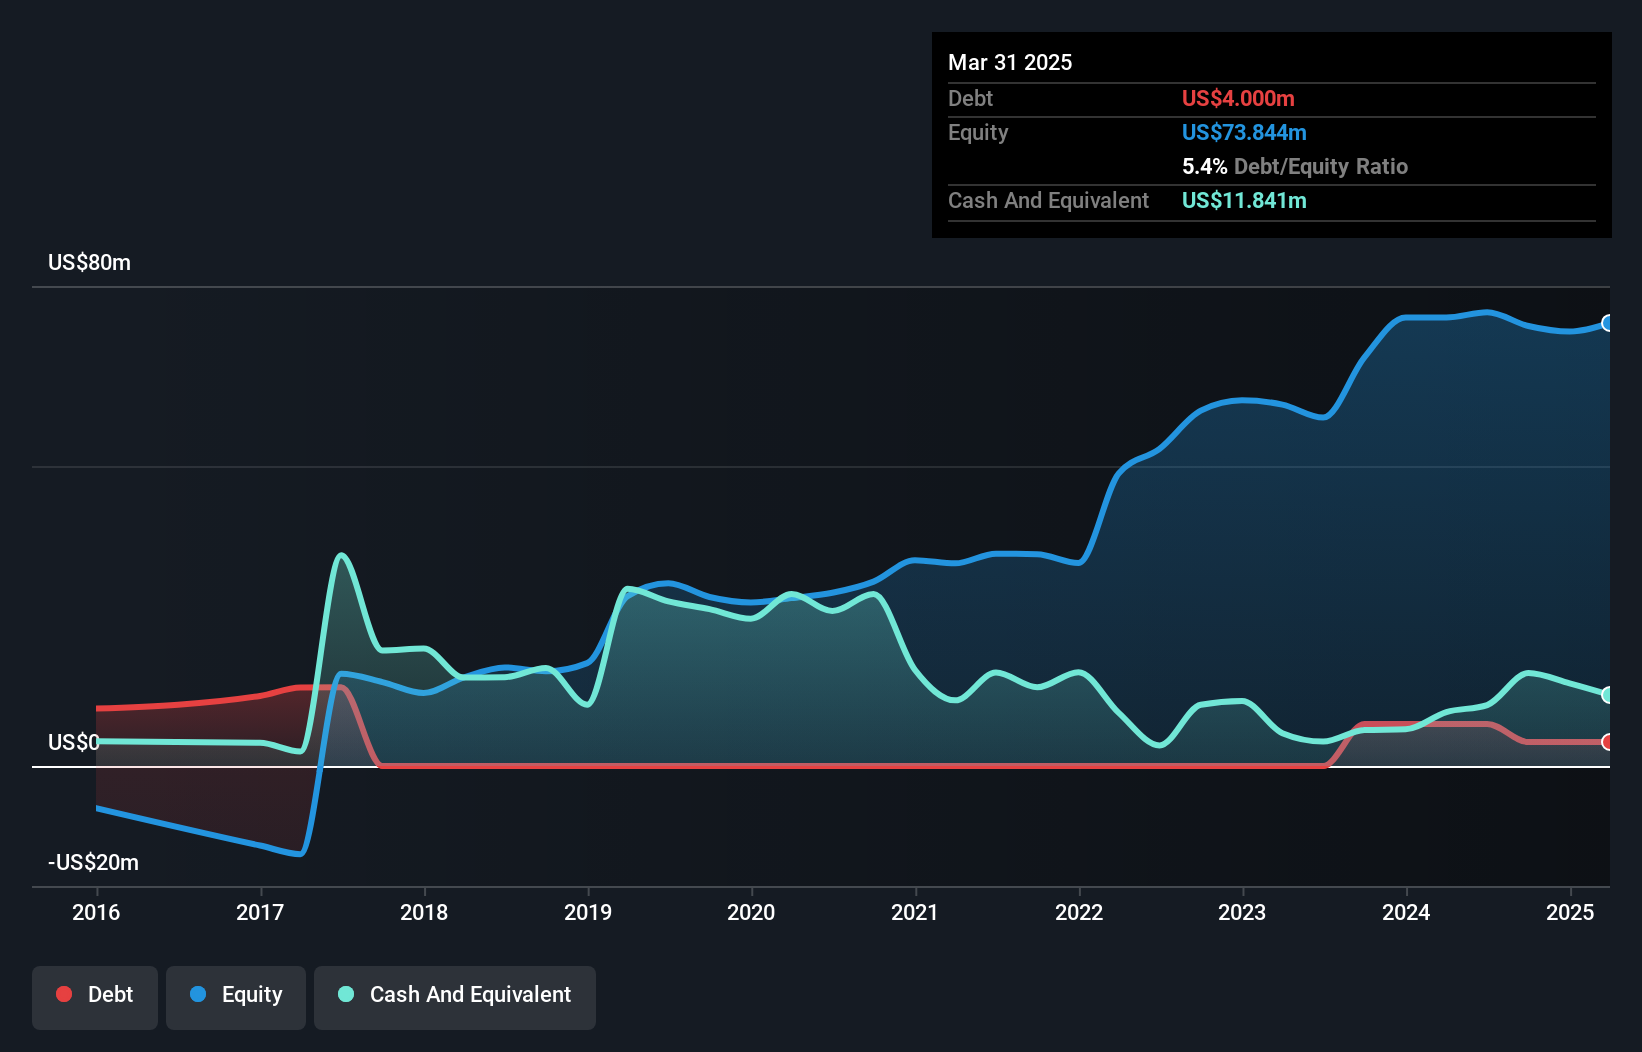Viewport: 1642px width, 1052px height.
Task: Click the teal Cash endpoint marker
Action: [x=1607, y=694]
